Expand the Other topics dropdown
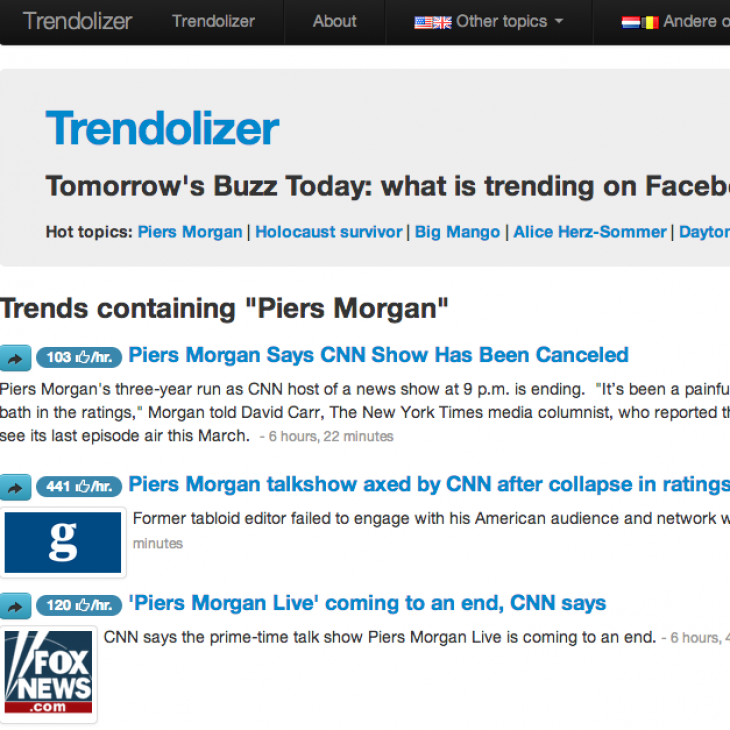 coord(489,22)
